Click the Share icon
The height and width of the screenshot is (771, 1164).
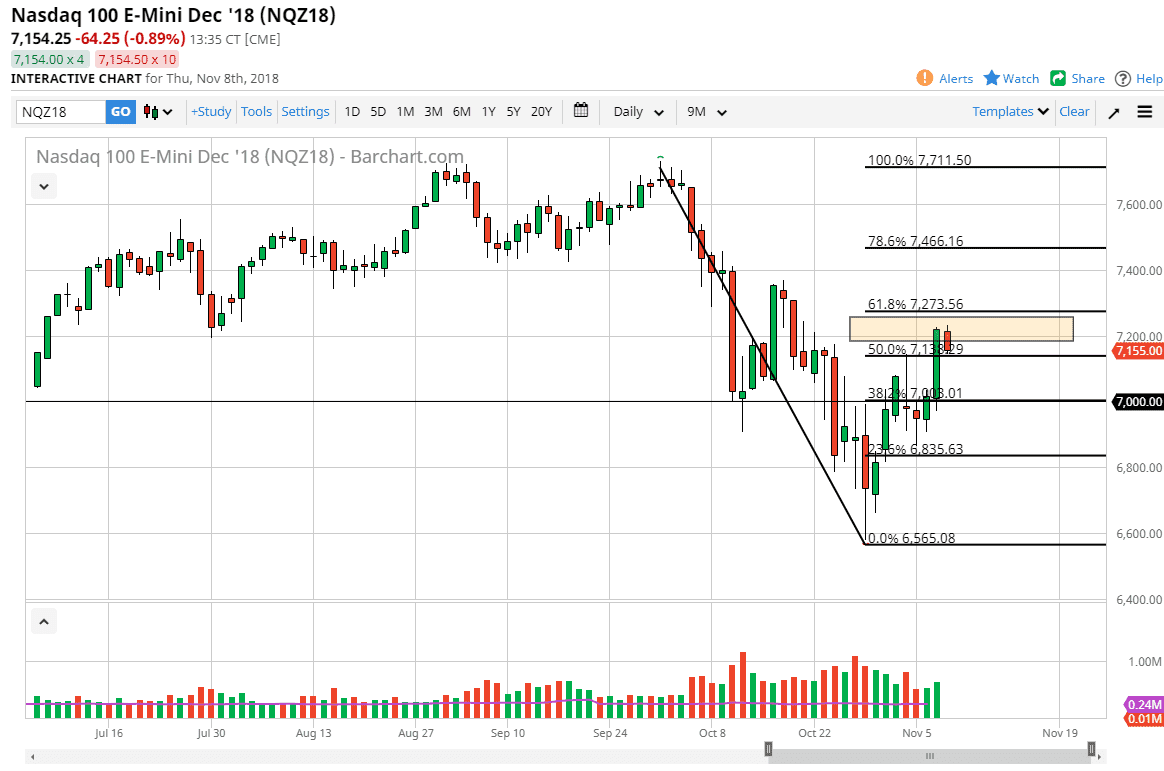pos(1058,78)
